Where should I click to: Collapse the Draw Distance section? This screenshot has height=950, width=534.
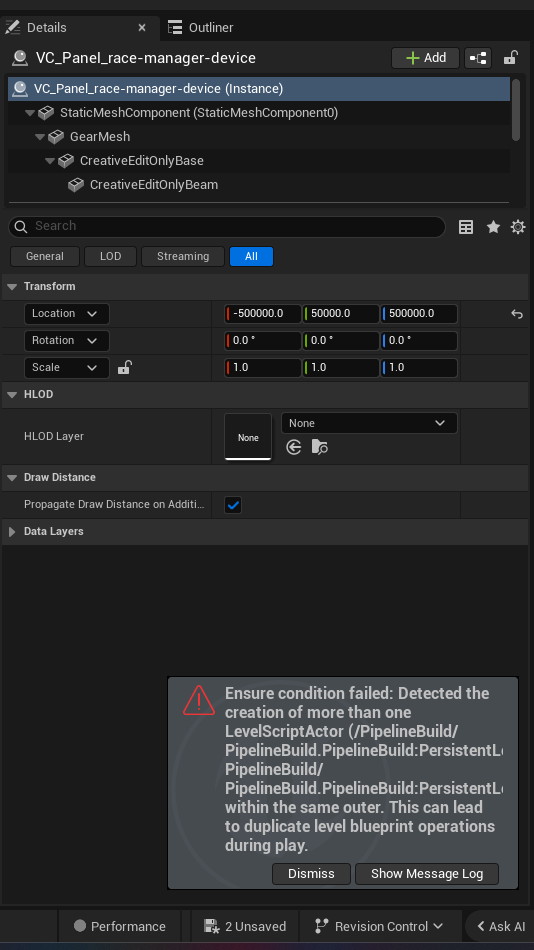point(12,477)
